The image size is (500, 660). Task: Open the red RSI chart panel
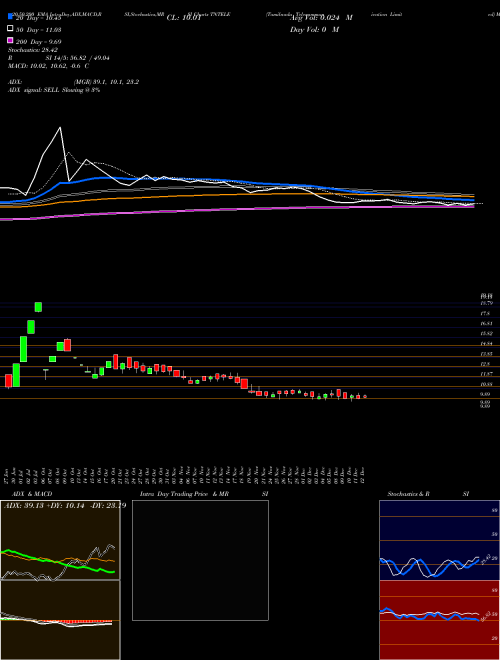(439, 620)
